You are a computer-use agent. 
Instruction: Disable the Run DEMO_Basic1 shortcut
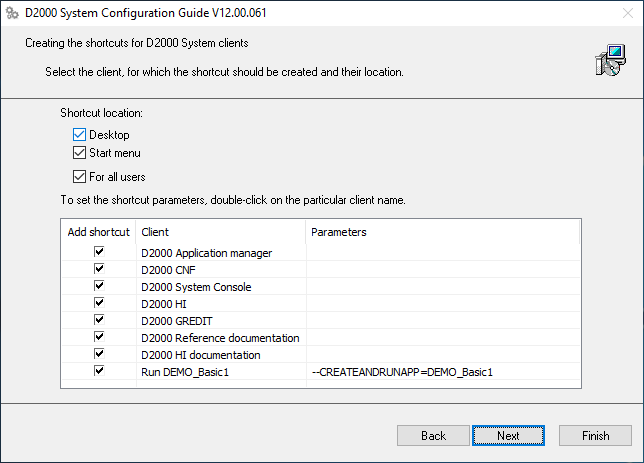point(99,371)
